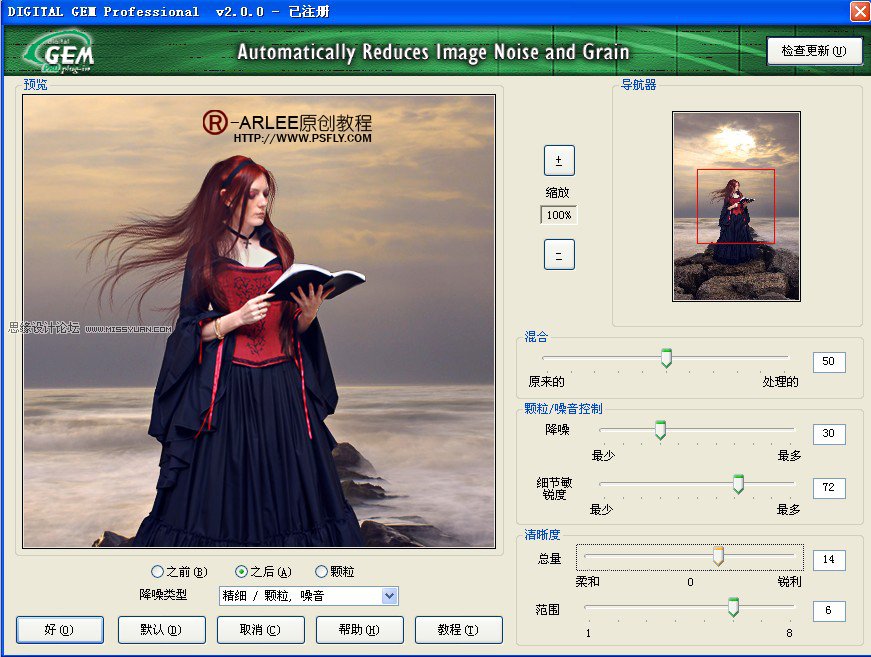The width and height of the screenshot is (871, 657).
Task: Click the 总量 clarity amount slider handle
Action: coord(718,556)
